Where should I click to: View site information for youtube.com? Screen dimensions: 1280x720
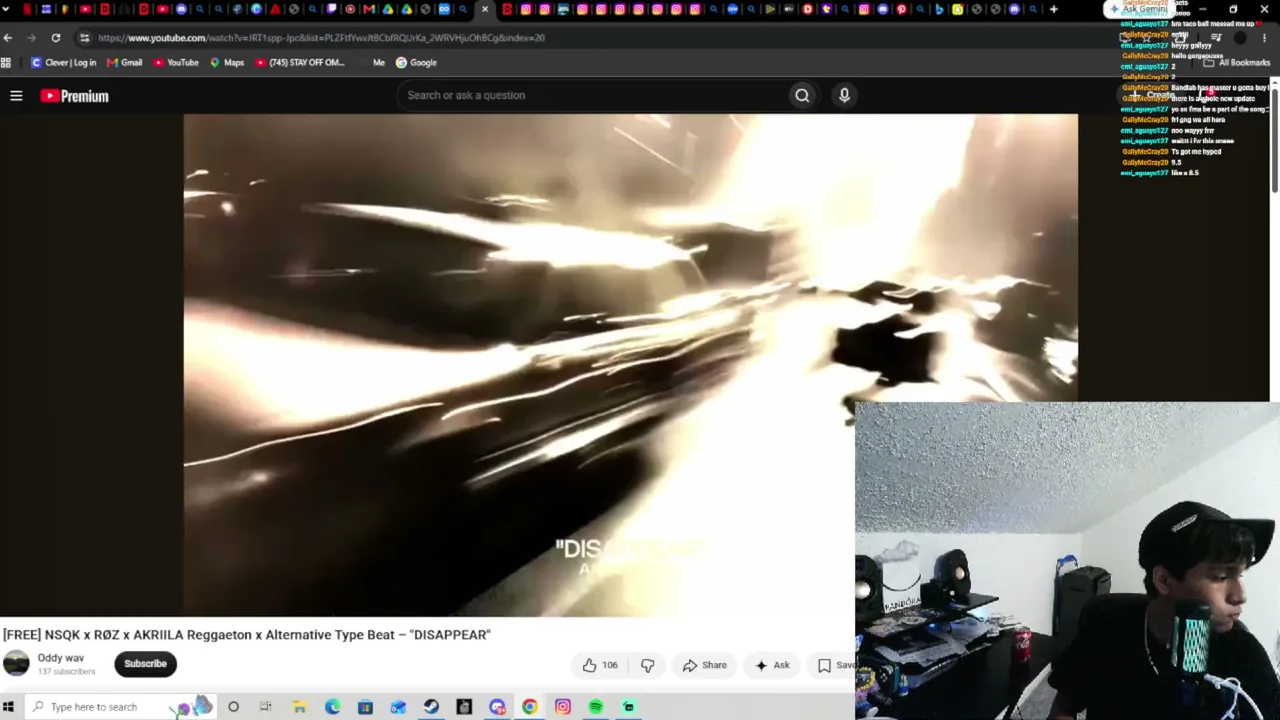click(x=84, y=38)
